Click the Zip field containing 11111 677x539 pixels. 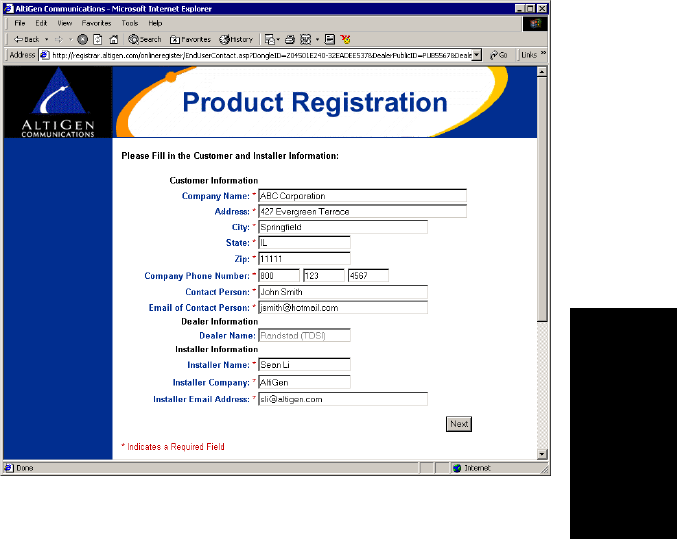(304, 258)
